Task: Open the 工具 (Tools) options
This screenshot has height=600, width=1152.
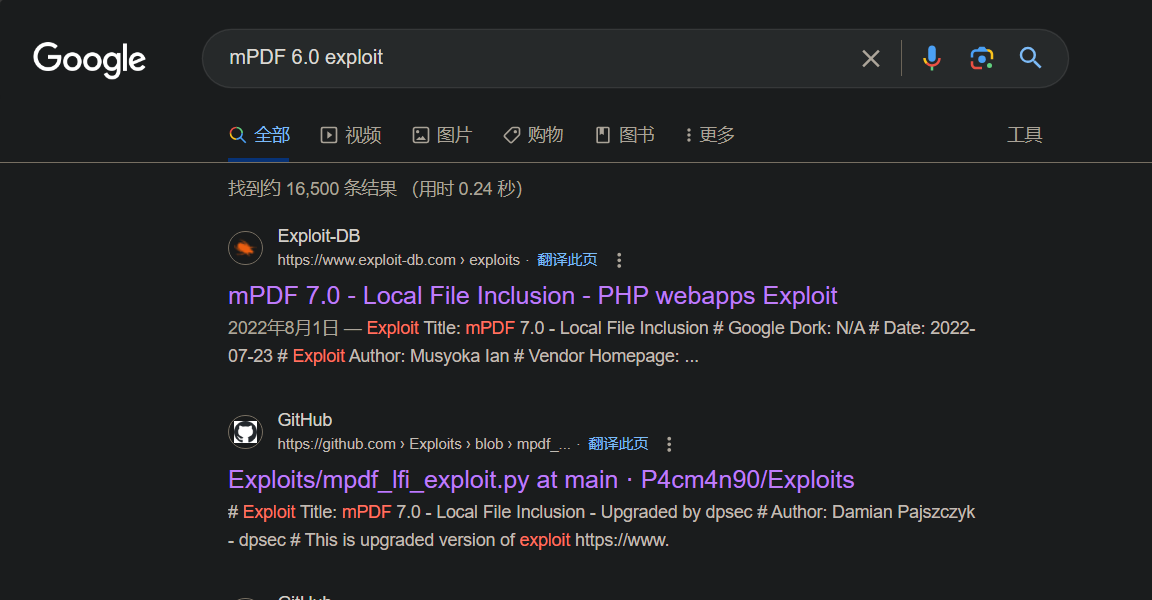Action: 1024,135
